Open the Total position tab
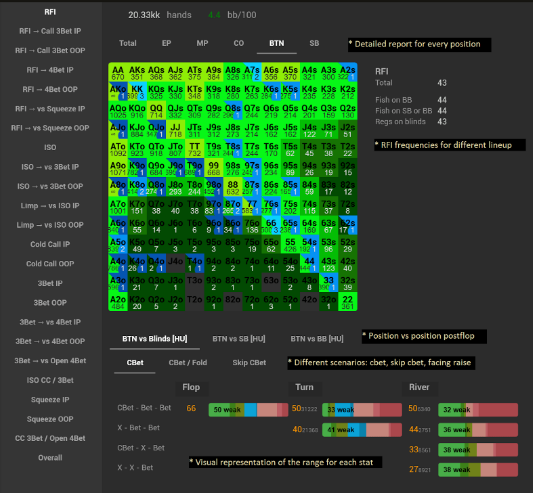 pos(128,43)
